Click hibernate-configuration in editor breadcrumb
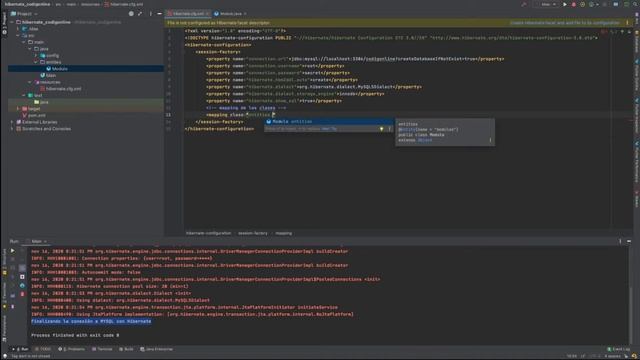Screen dimensions: 640x360 (209, 233)
